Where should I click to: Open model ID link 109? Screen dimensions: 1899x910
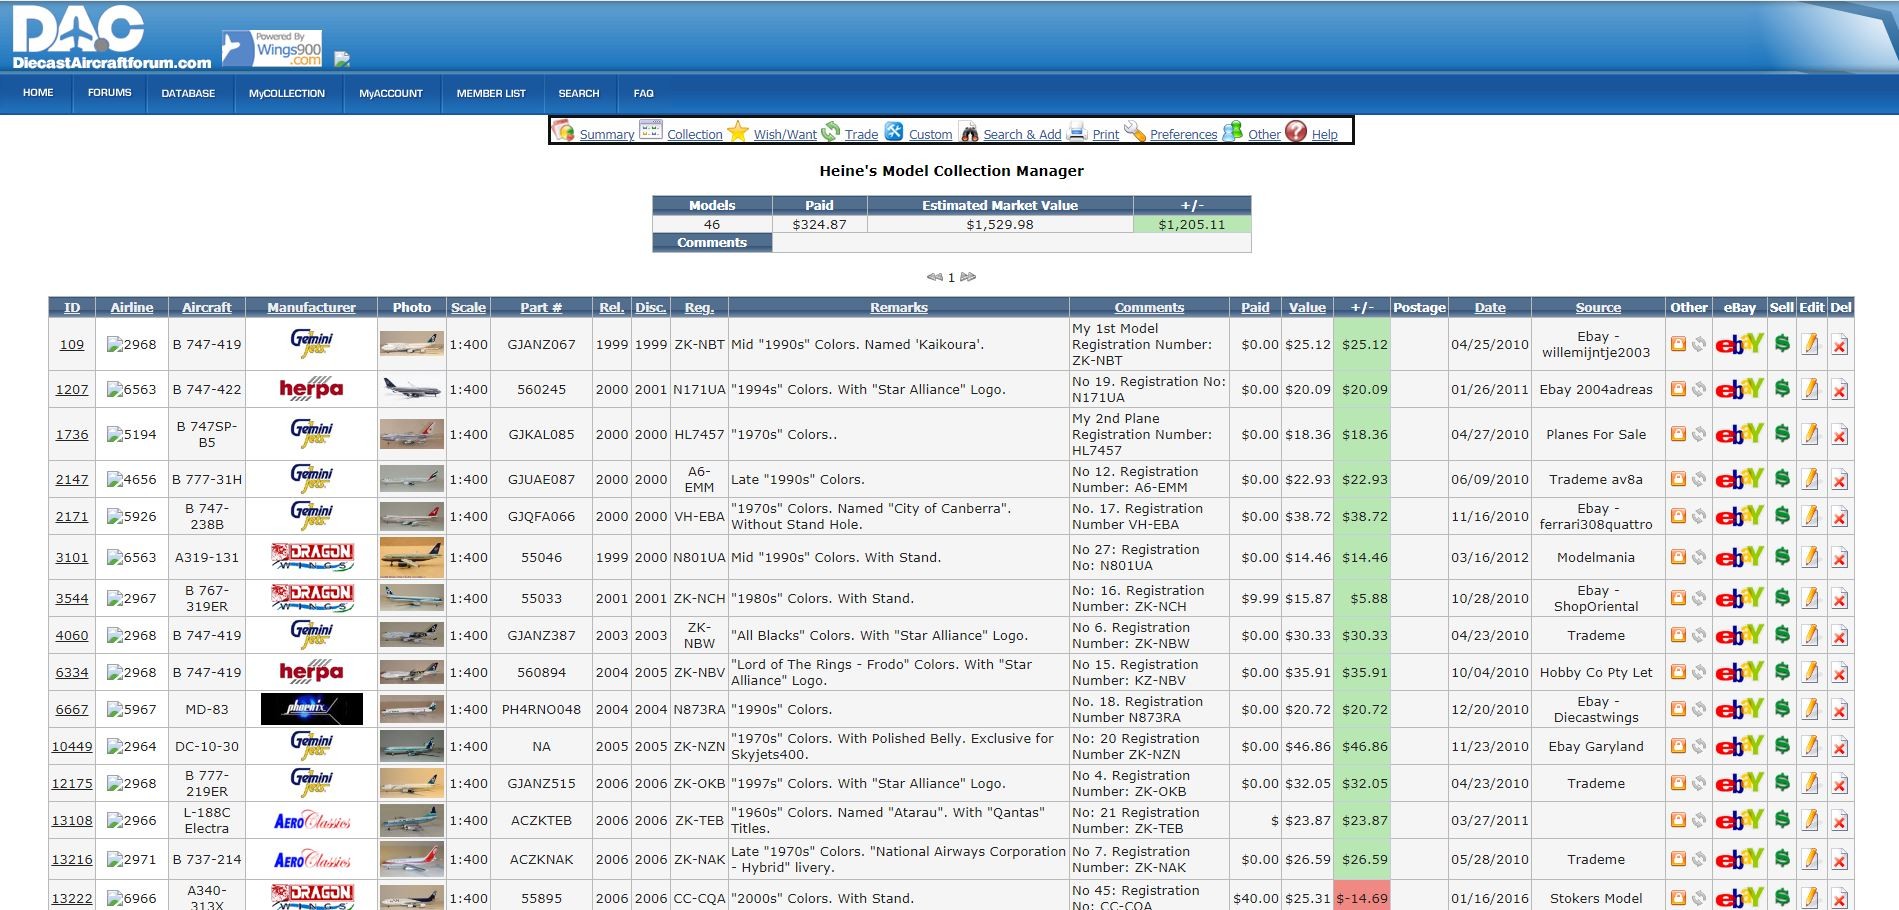coord(72,345)
